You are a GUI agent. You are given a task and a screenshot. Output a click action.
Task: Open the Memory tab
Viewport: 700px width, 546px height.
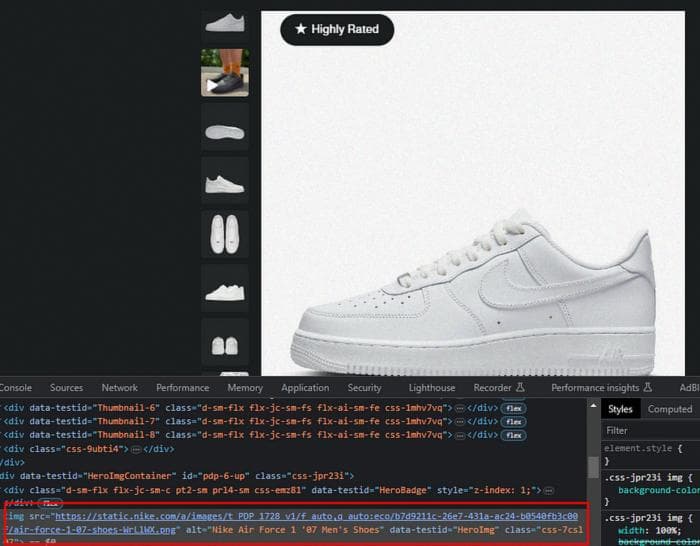click(x=245, y=388)
